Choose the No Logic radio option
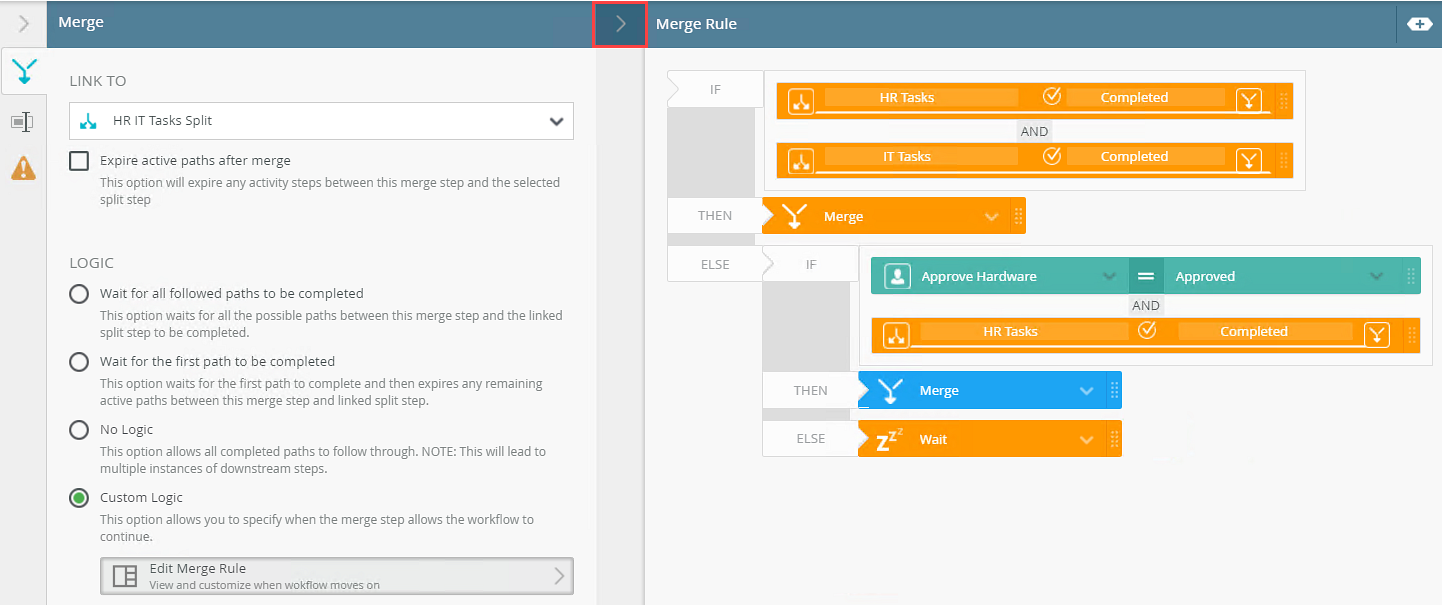This screenshot has height=605, width=1442. pyautogui.click(x=79, y=430)
